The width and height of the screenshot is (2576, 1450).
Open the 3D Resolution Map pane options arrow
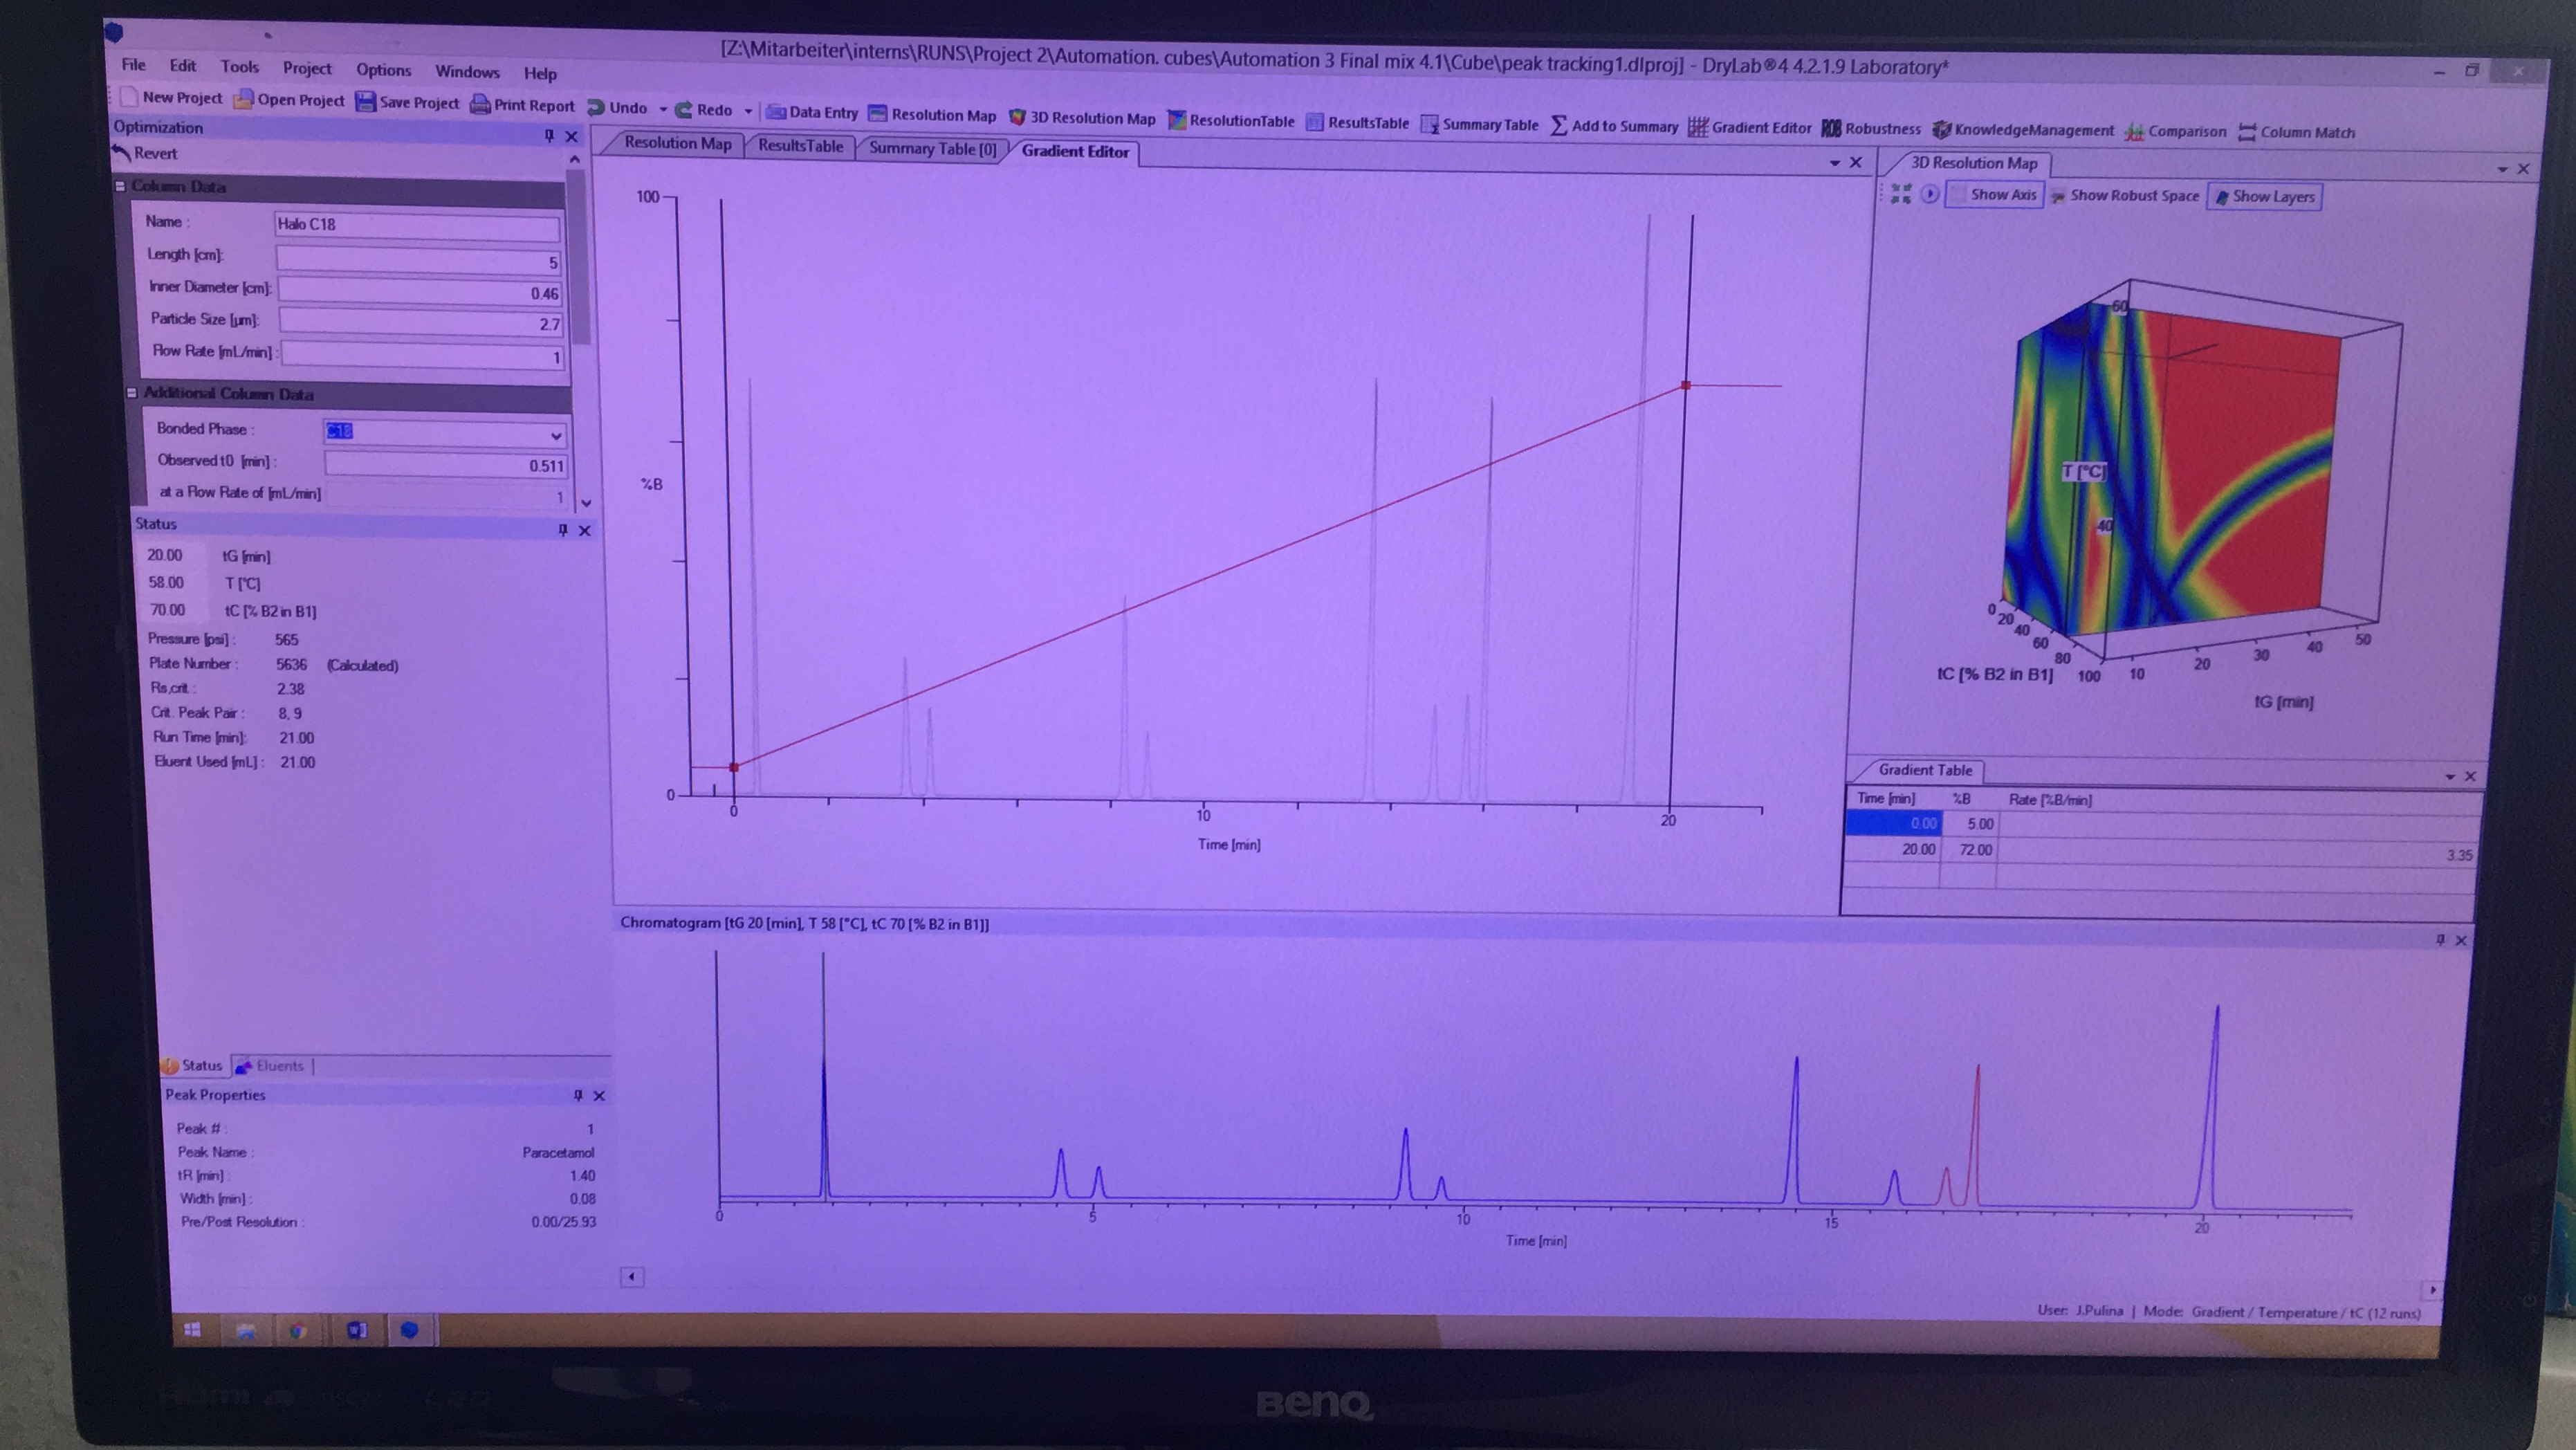coord(2502,169)
